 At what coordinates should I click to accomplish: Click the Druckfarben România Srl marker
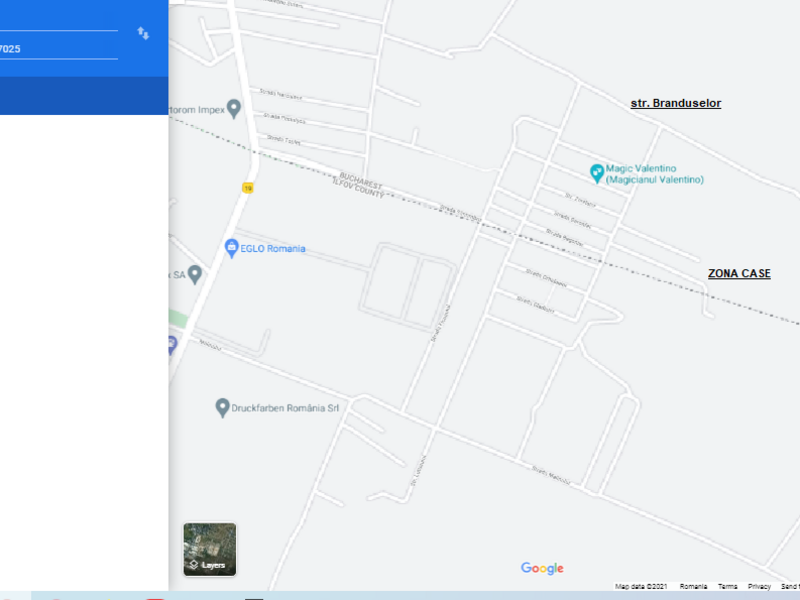point(223,407)
